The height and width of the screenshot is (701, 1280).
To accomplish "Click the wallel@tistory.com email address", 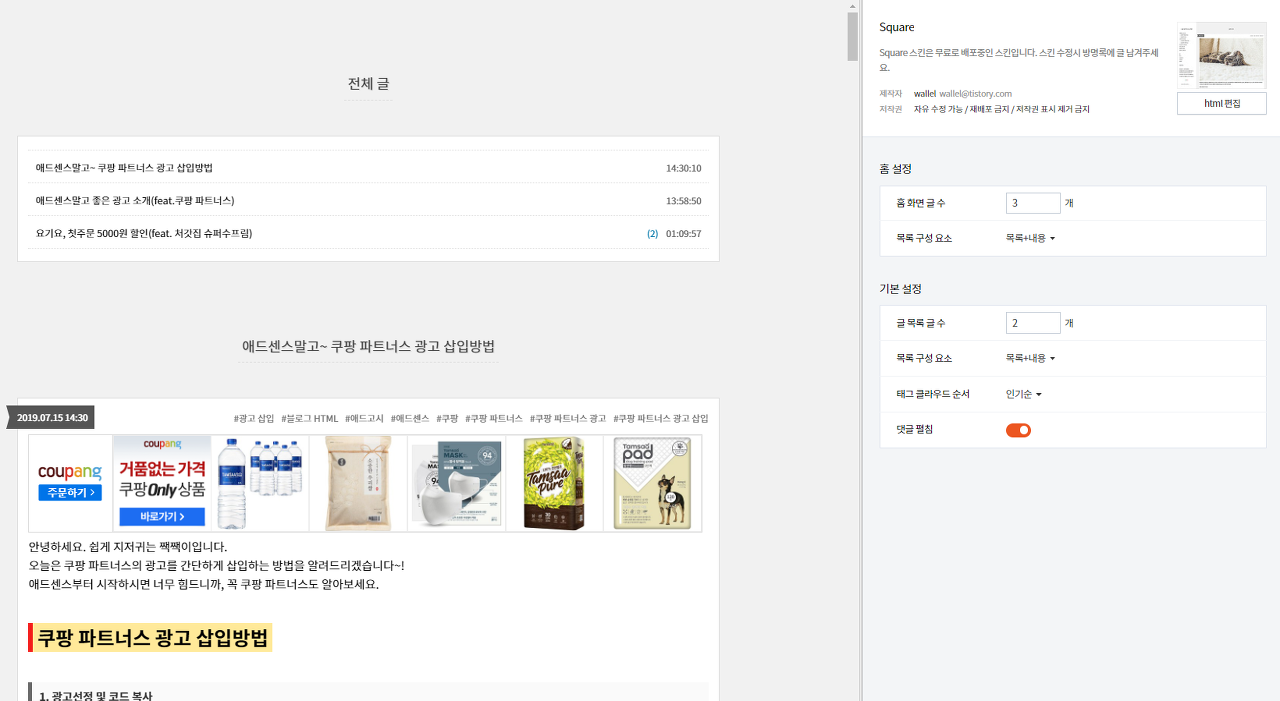I will (975, 93).
